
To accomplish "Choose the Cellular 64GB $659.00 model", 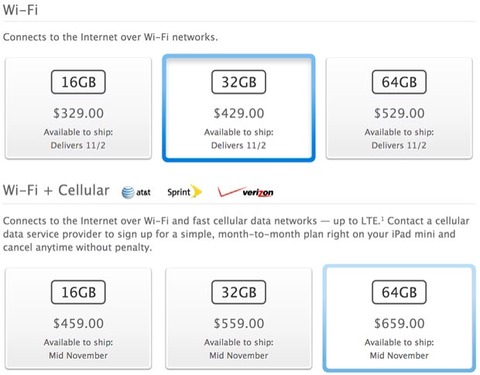I will (x=399, y=318).
